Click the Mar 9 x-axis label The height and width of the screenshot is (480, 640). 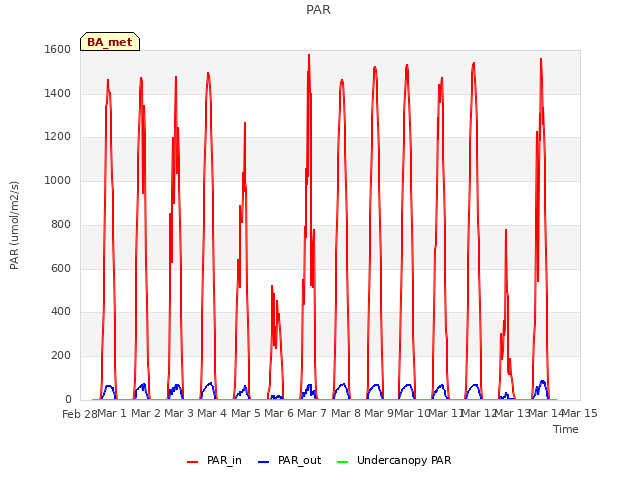[x=379, y=413]
